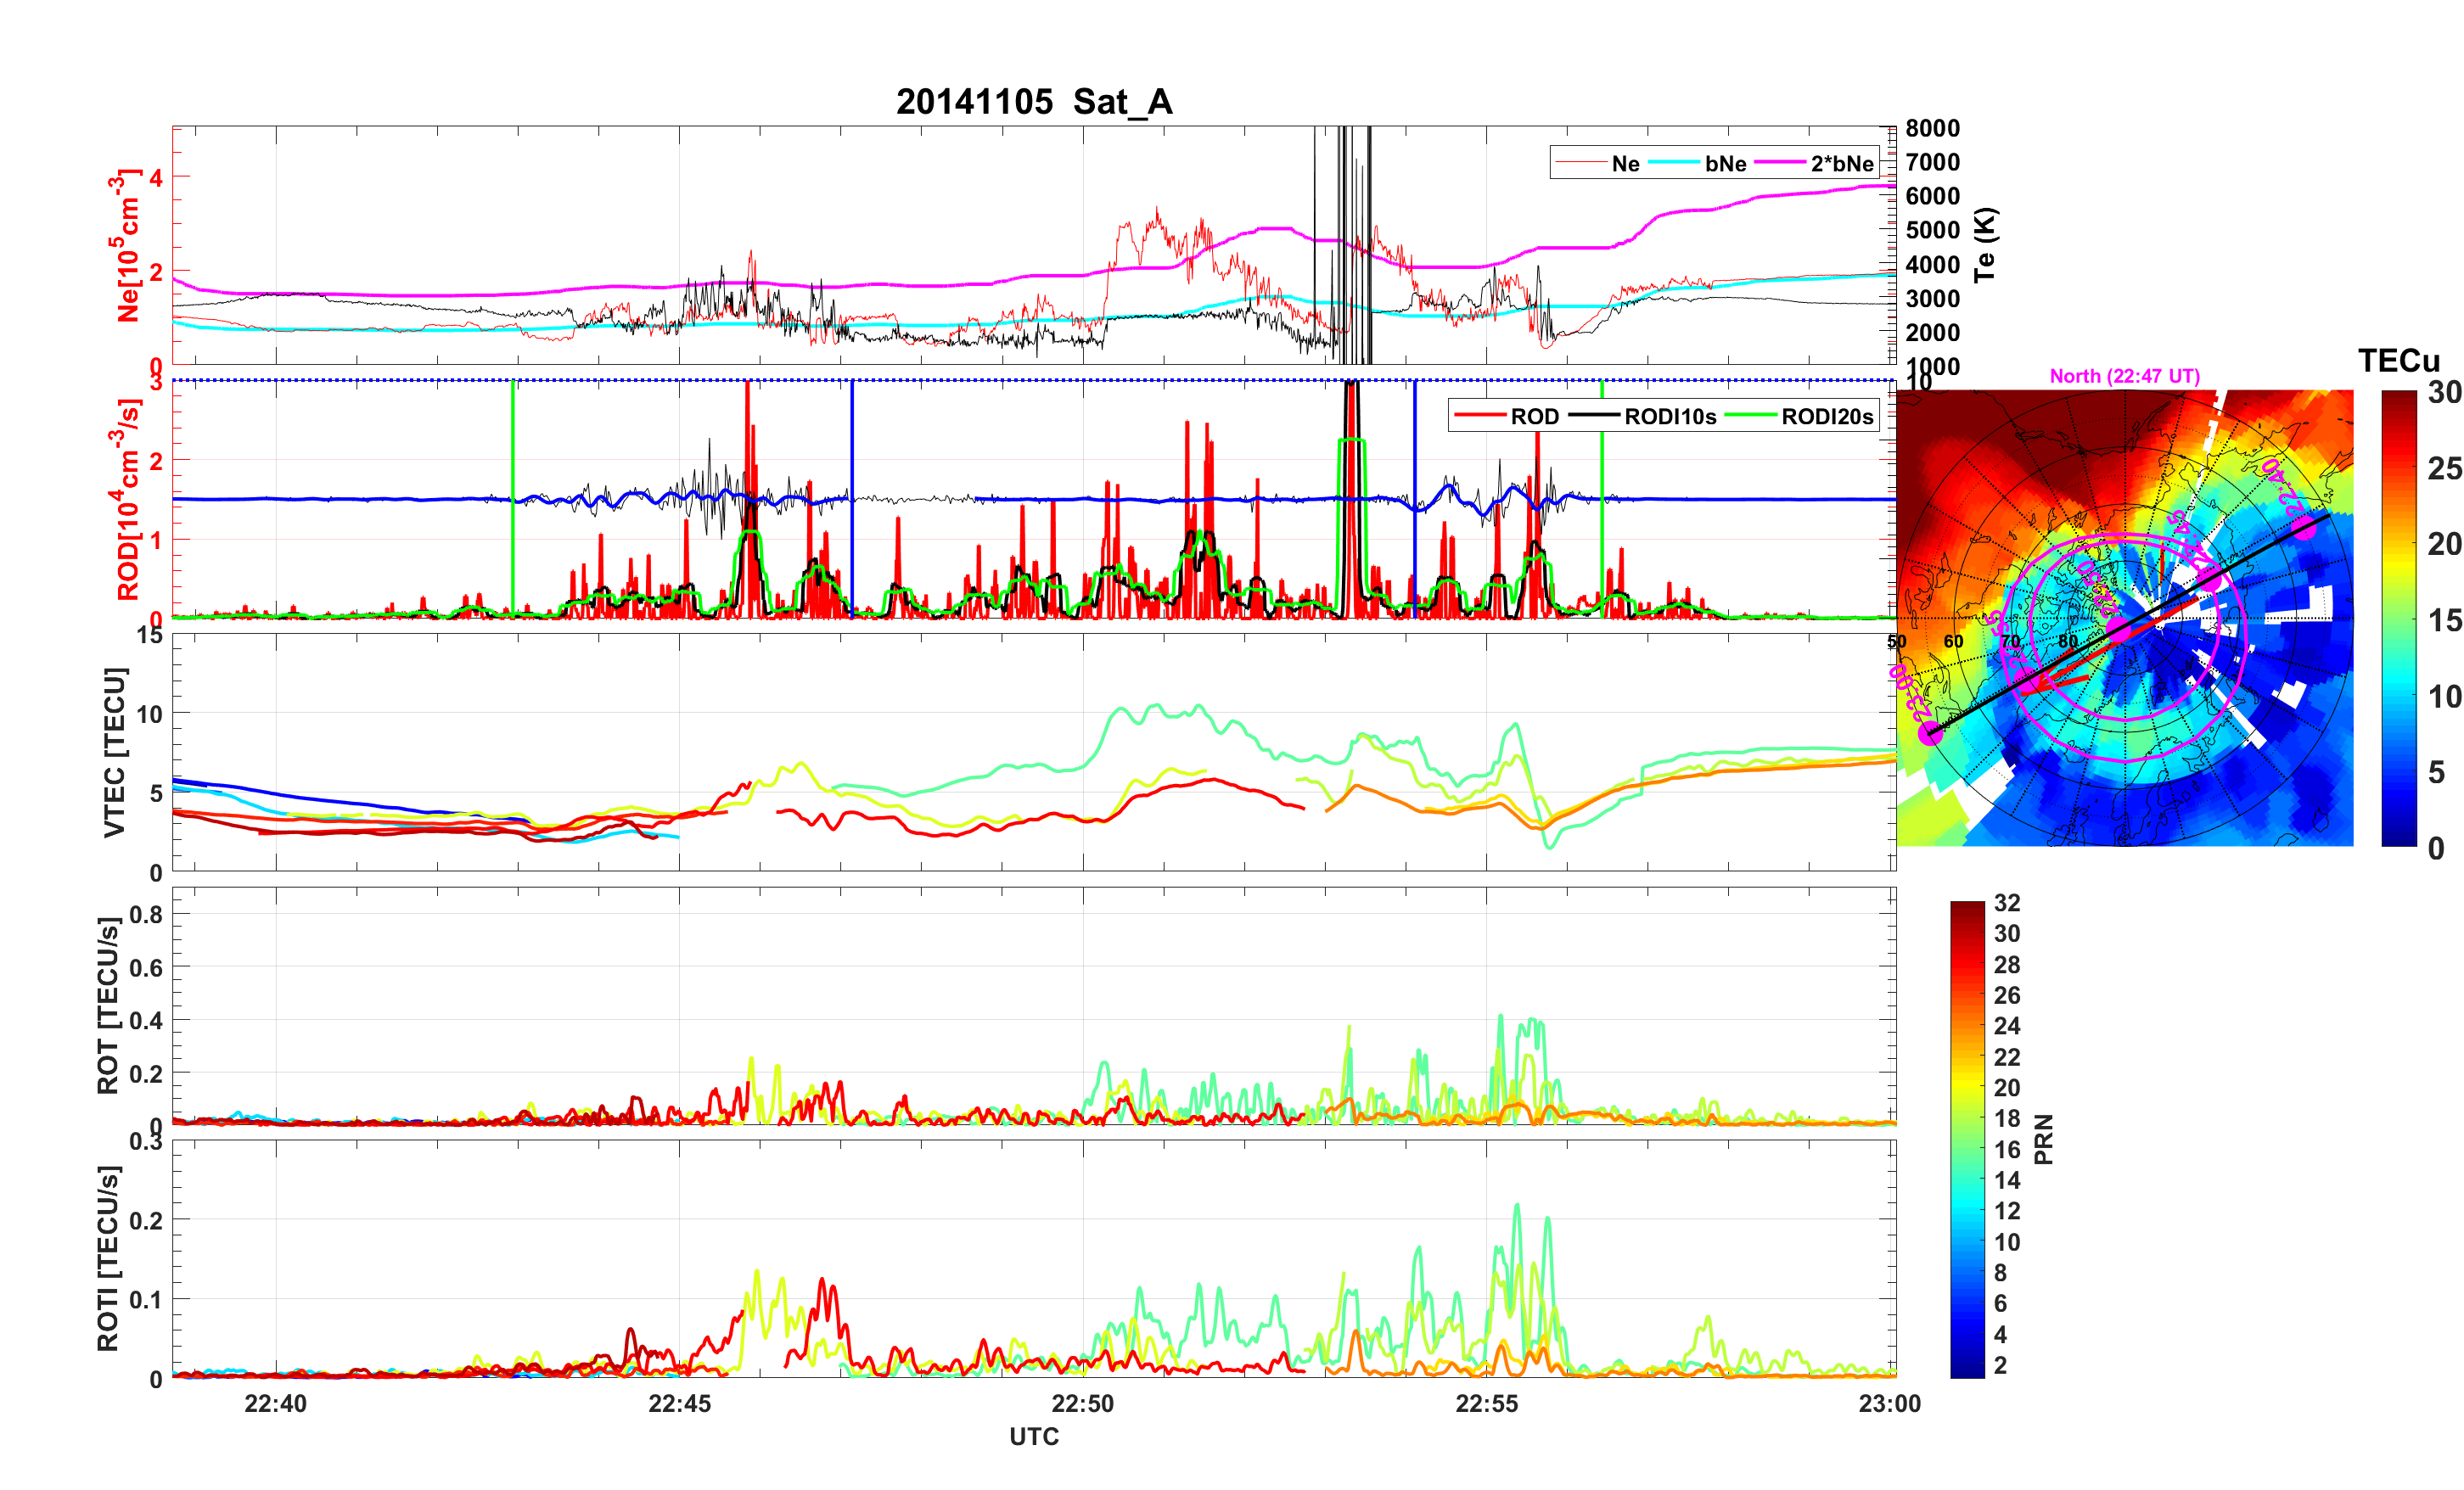Viewport: 2464px width, 1490px height.
Task: Click the dark blue bottom of the PRN colorbar
Action: (1967, 1370)
